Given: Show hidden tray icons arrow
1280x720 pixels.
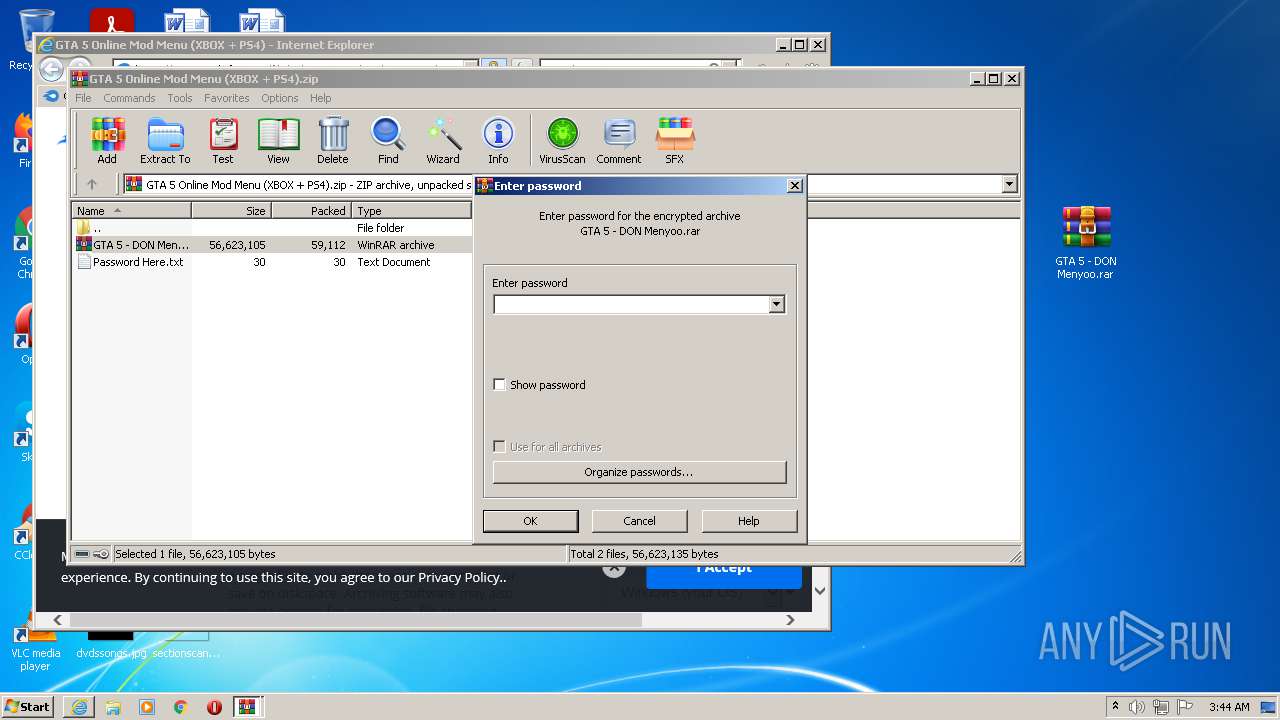Looking at the screenshot, I should click(x=1115, y=707).
